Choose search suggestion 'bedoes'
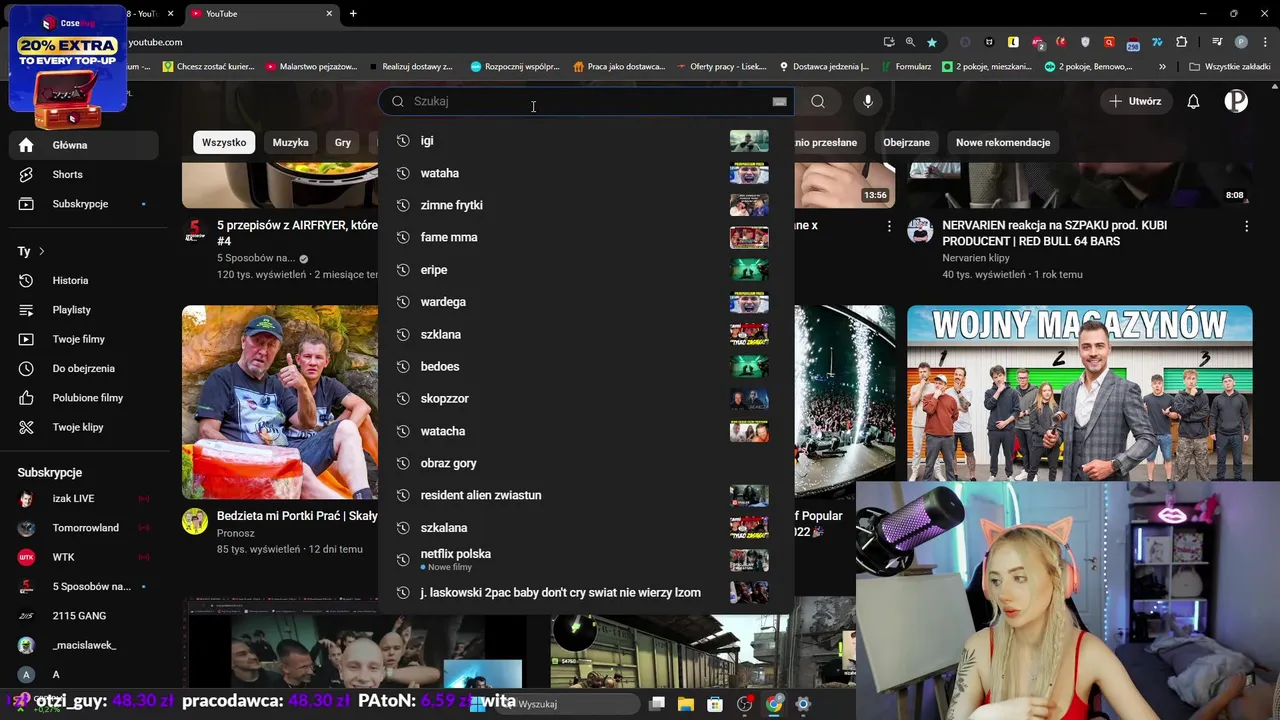 pyautogui.click(x=586, y=366)
